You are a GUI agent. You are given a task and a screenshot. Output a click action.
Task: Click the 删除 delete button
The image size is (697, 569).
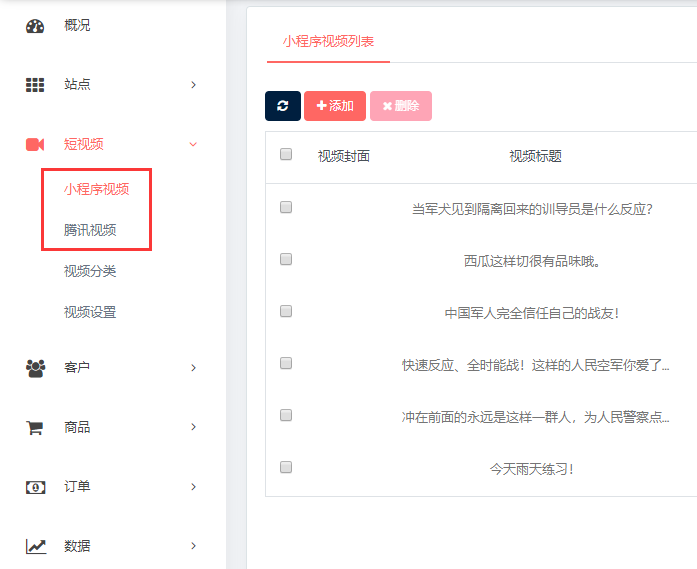tap(401, 106)
